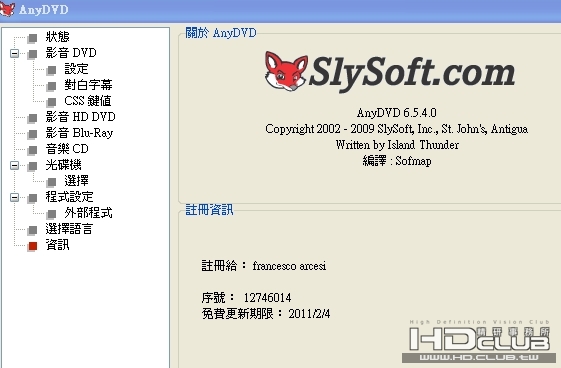Click the Copyright 2002 - 2009 SlySoft line
Screen dimensions: 561x368
[396, 129]
